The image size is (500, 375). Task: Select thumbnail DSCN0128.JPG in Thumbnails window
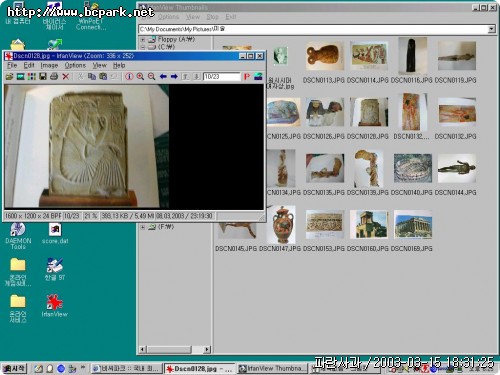pos(369,112)
